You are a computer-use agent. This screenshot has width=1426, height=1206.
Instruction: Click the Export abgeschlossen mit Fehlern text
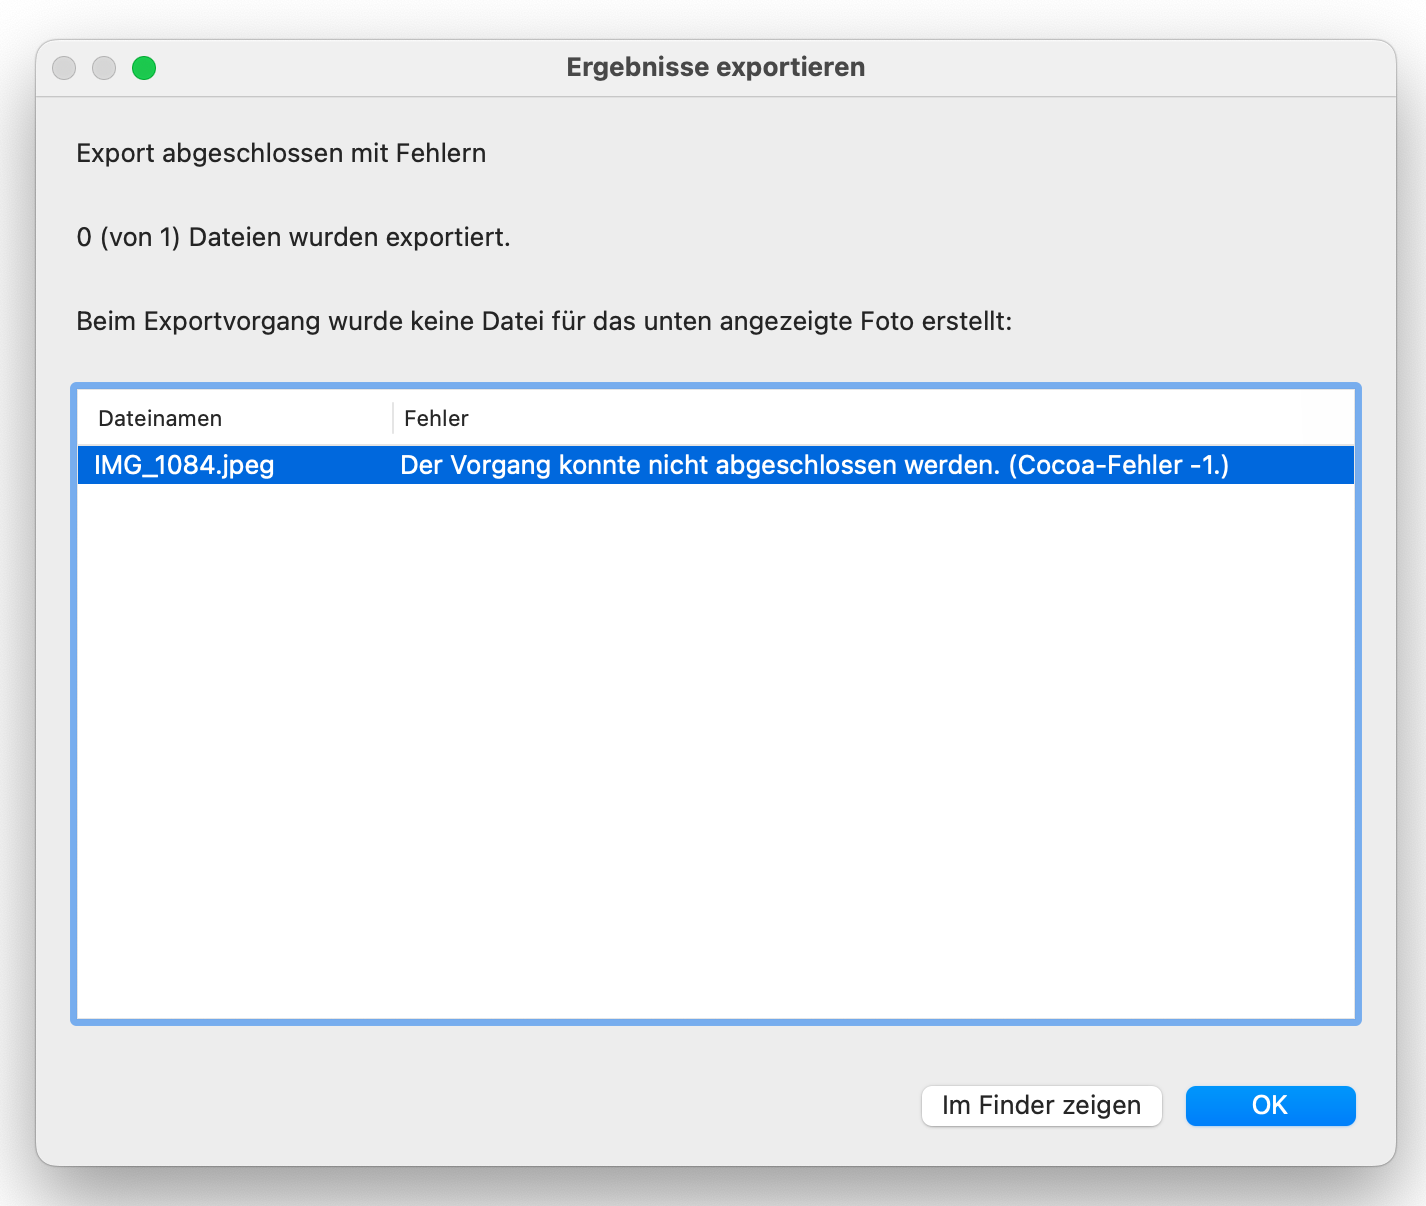pyautogui.click(x=281, y=153)
